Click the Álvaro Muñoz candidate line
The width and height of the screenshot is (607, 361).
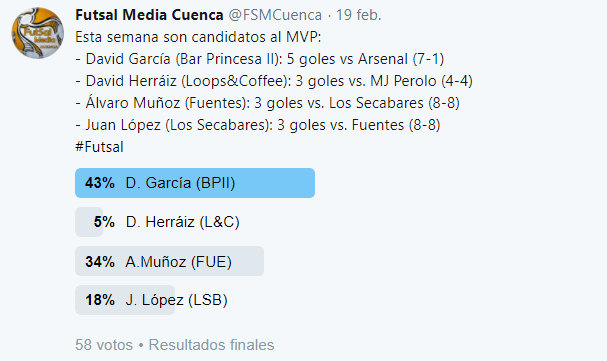[x=267, y=103]
